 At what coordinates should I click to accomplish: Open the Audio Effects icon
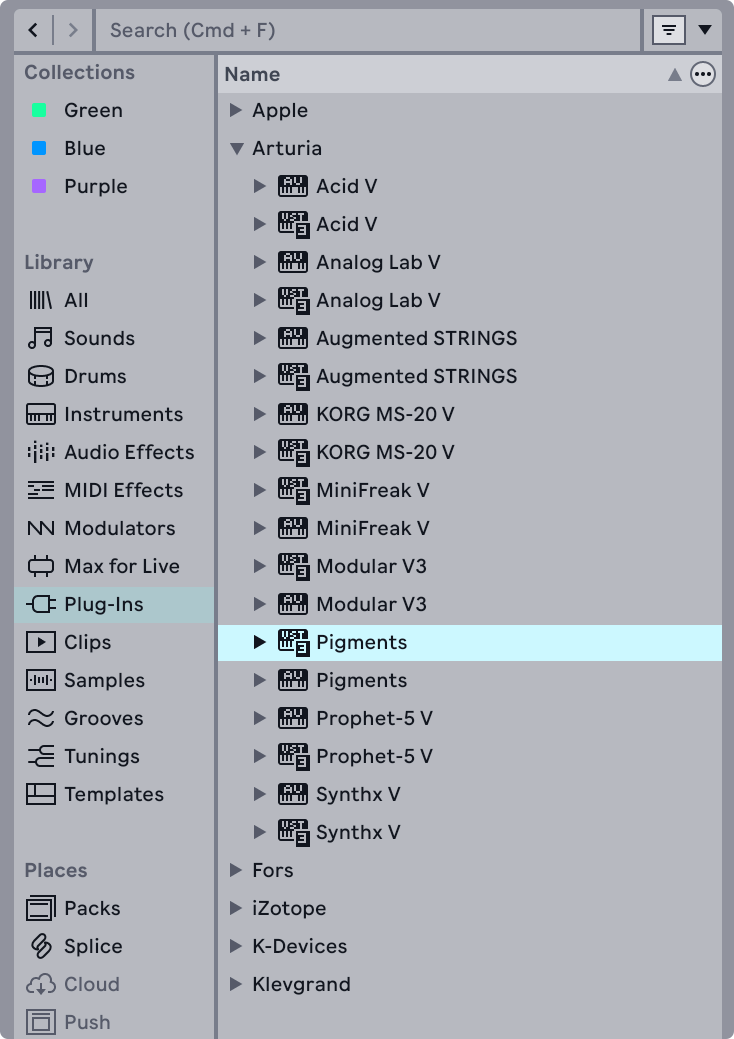click(x=40, y=452)
